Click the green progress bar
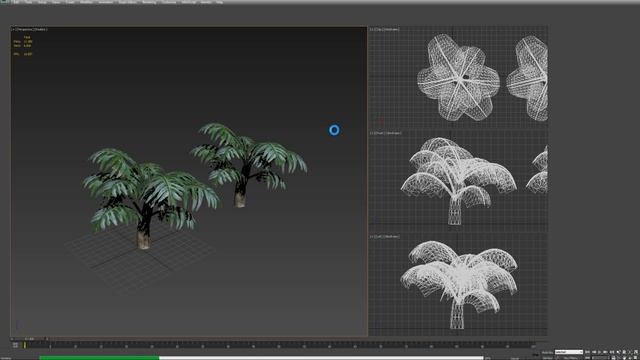This screenshot has width=640, height=360. pos(99,358)
